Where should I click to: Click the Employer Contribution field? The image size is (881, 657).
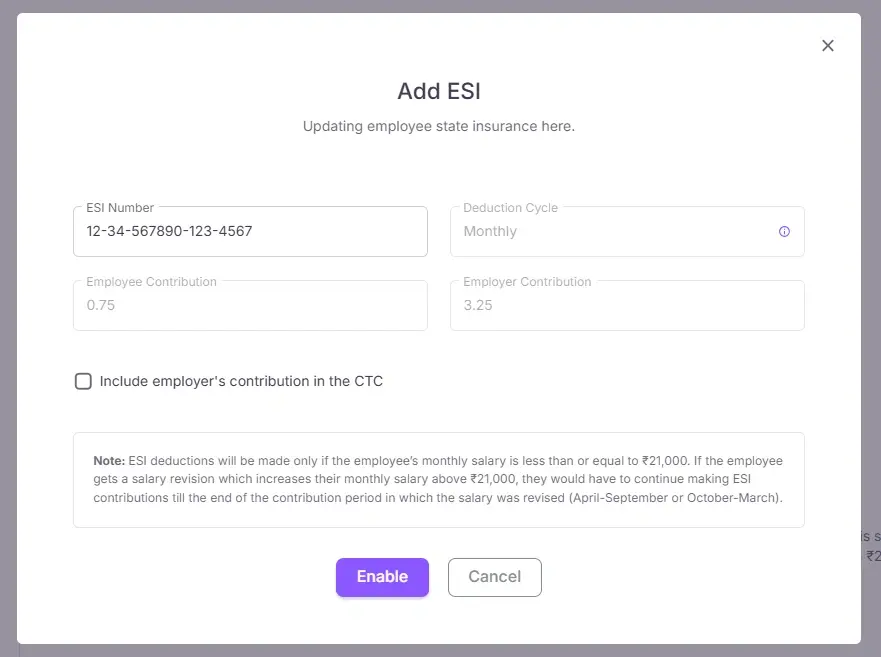coord(627,306)
